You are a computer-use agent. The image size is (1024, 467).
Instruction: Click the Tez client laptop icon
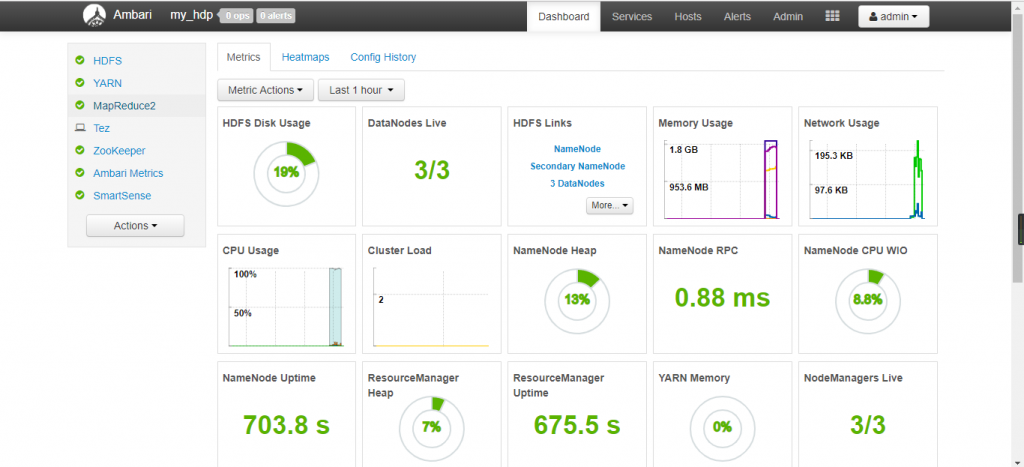(80, 128)
